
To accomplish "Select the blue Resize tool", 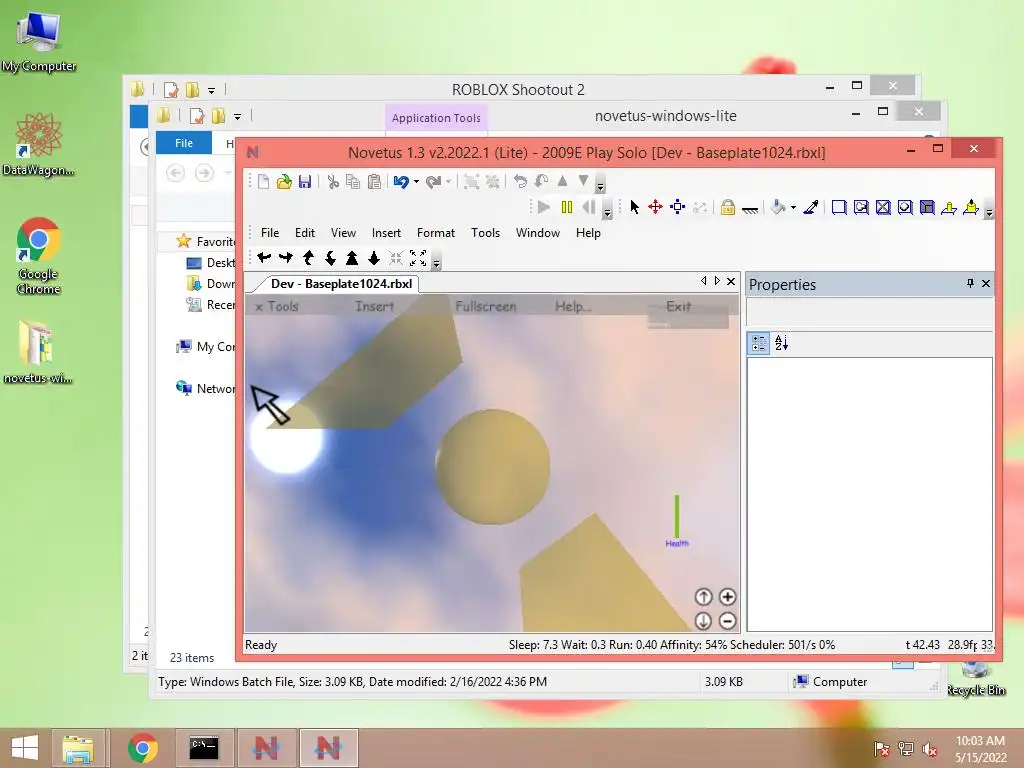I will pos(678,208).
